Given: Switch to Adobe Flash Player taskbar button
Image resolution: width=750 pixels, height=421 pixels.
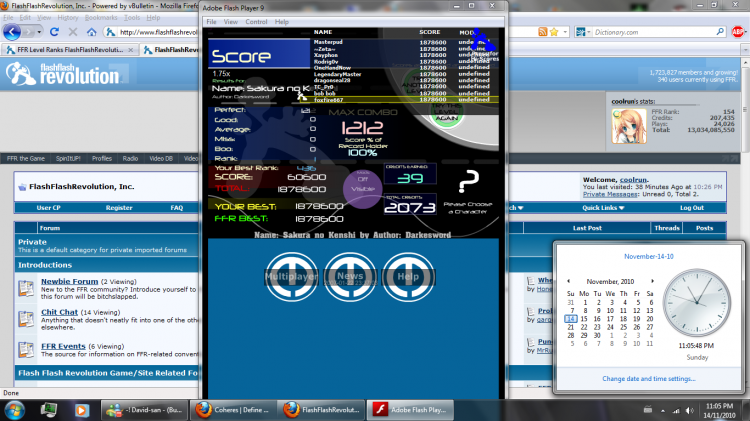Looking at the screenshot, I should coord(410,410).
